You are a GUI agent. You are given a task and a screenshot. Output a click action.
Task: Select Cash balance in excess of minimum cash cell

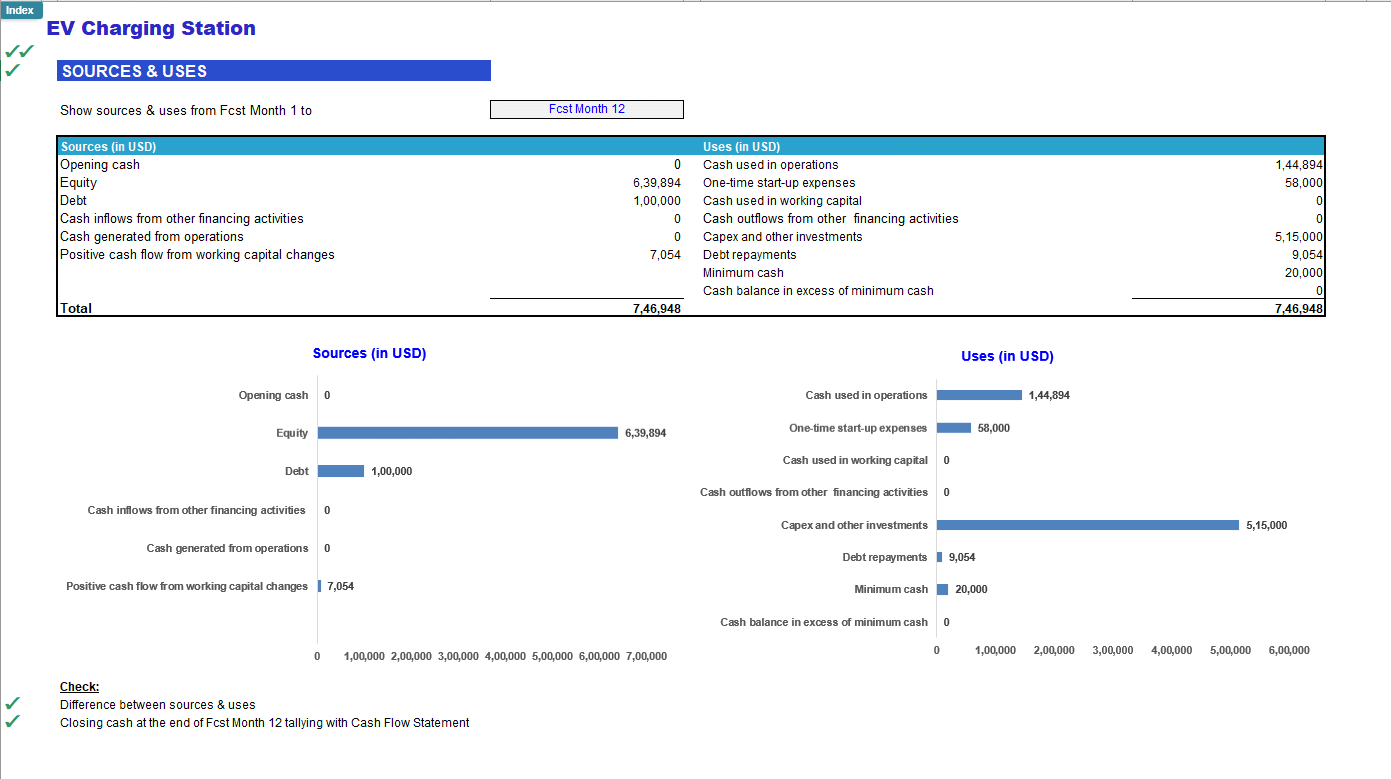818,291
